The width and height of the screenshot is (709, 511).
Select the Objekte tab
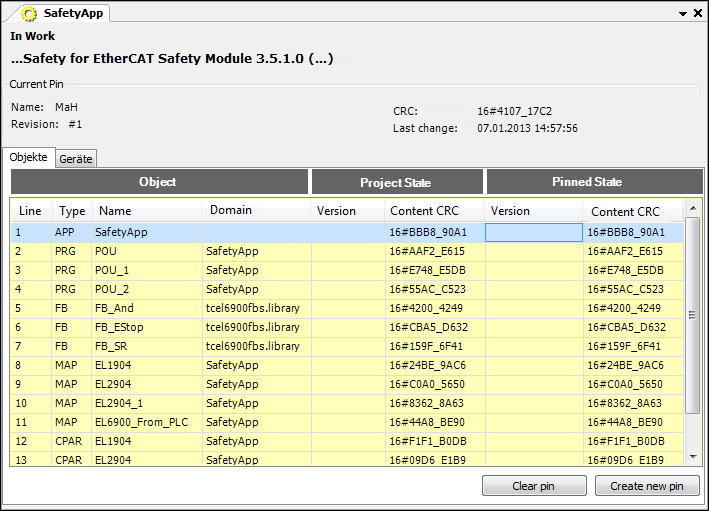(x=28, y=158)
